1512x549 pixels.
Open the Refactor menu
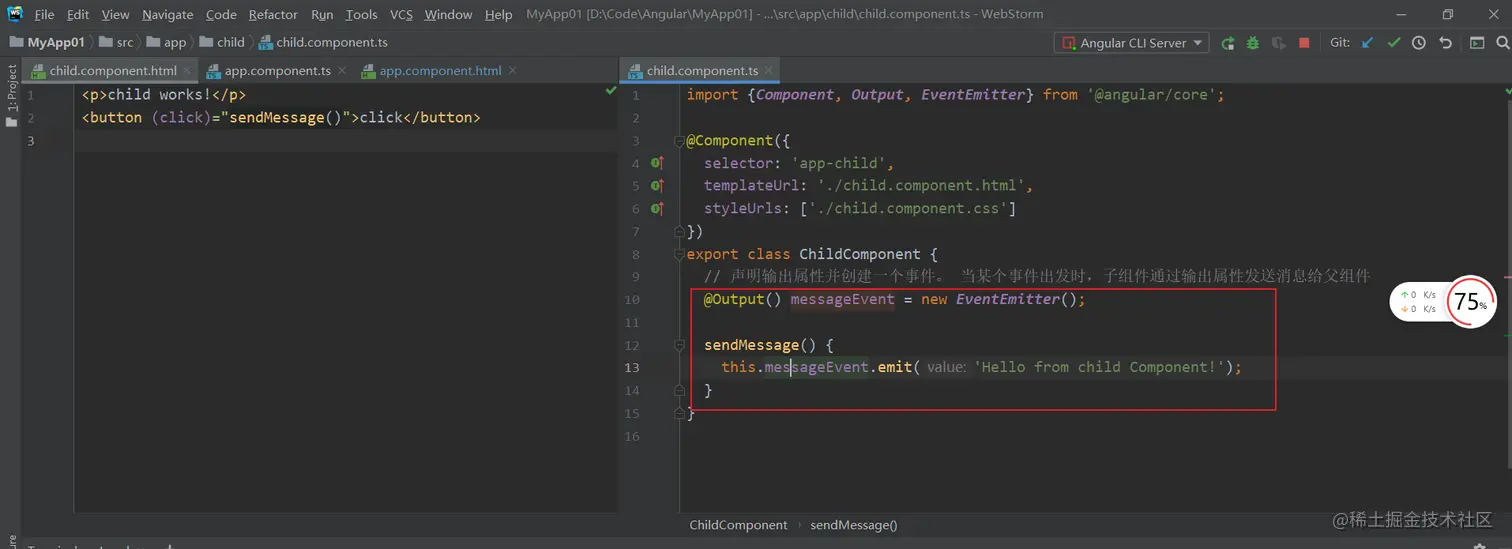[274, 14]
